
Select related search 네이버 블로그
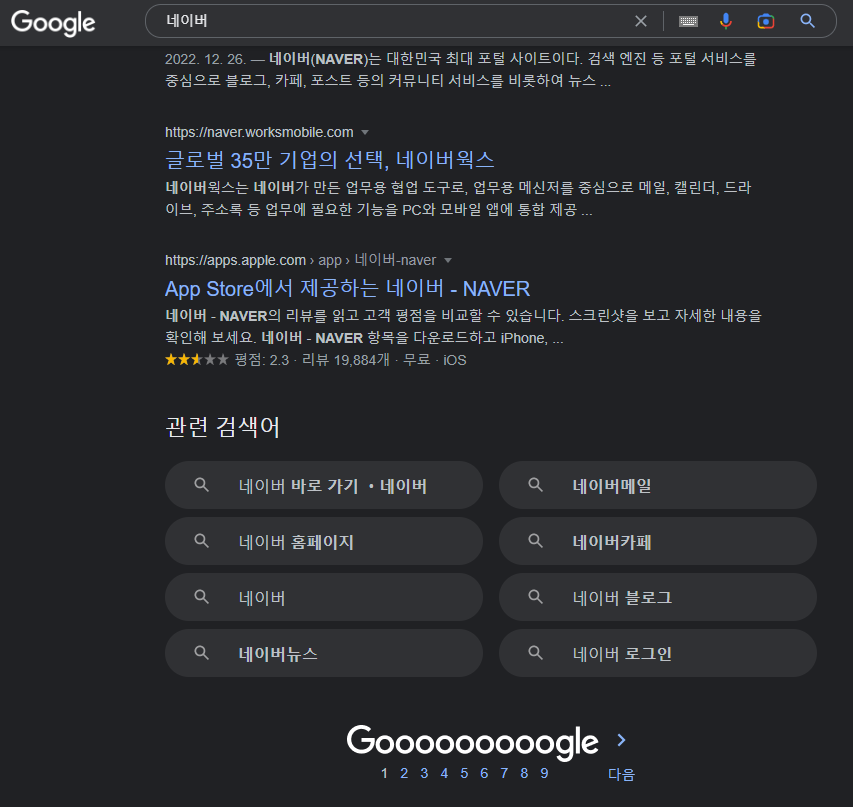tap(658, 597)
